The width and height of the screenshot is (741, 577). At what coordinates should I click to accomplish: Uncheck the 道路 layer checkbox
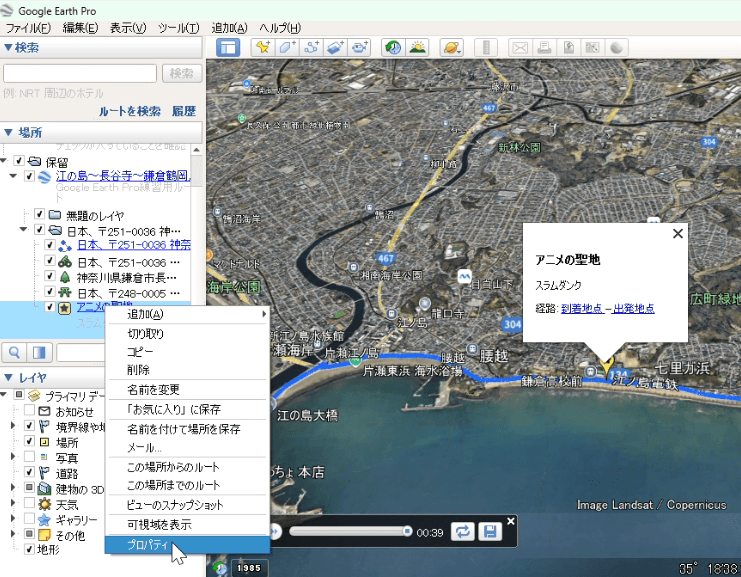pyautogui.click(x=29, y=472)
